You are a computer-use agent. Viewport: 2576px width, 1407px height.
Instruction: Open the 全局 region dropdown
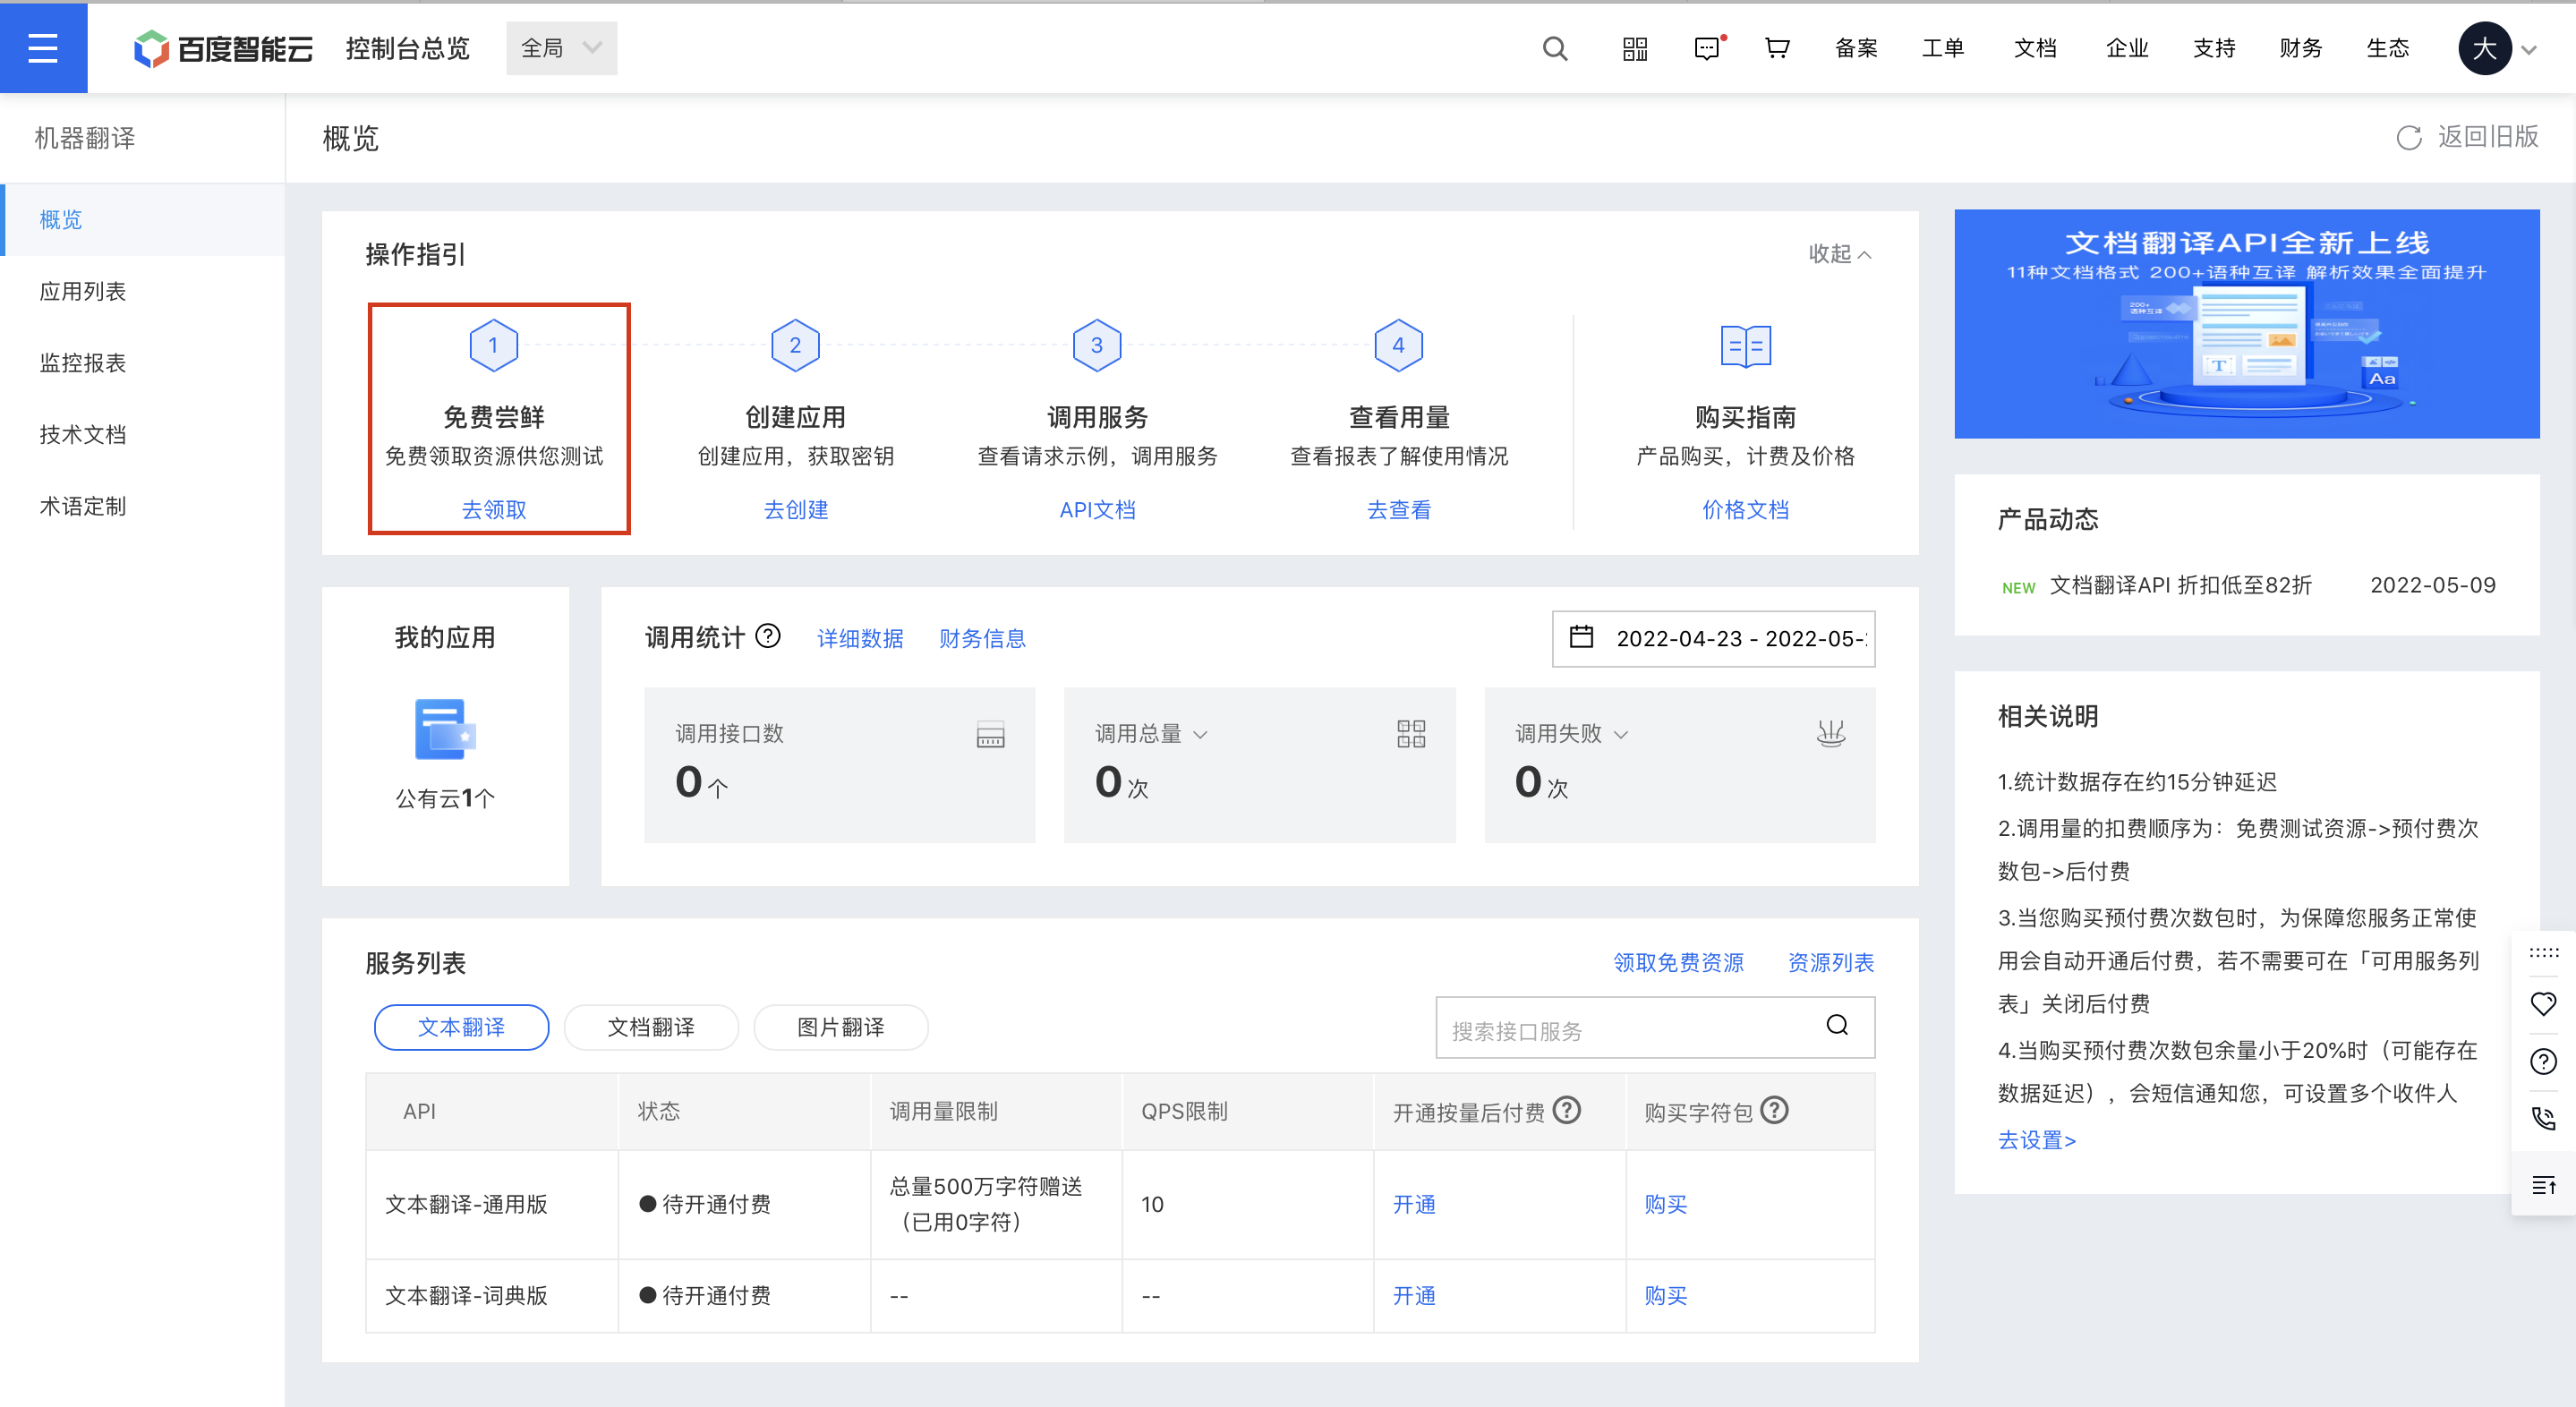point(561,48)
